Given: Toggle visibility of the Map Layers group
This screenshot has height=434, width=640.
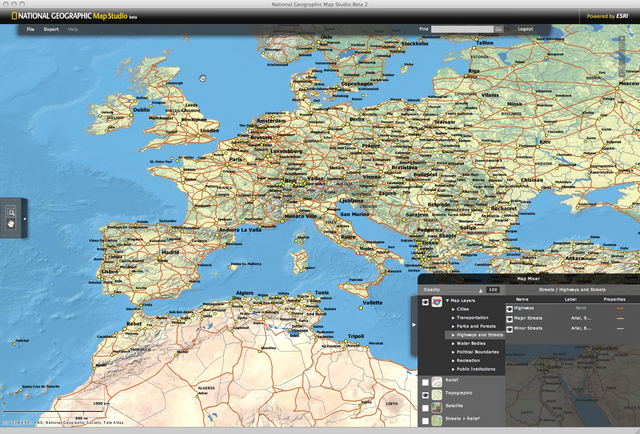Looking at the screenshot, I should (x=425, y=302).
